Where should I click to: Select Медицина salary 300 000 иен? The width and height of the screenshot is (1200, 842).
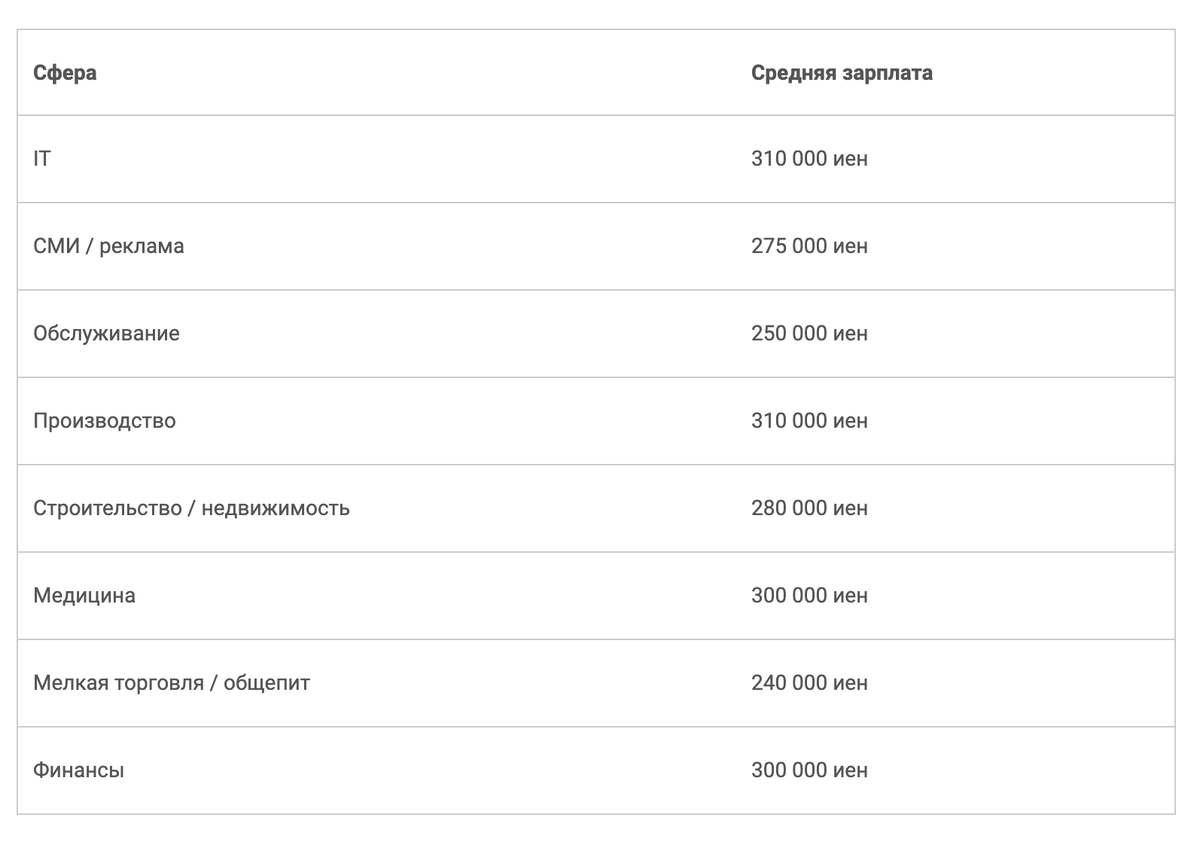pos(809,596)
